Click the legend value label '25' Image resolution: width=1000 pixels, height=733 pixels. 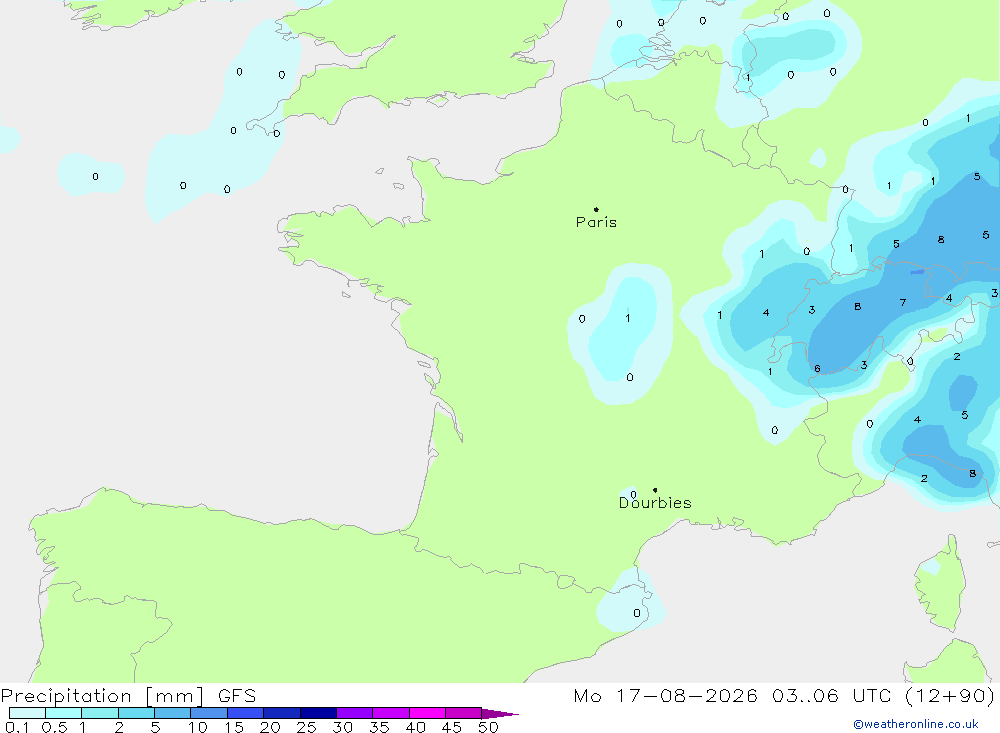coord(307,727)
